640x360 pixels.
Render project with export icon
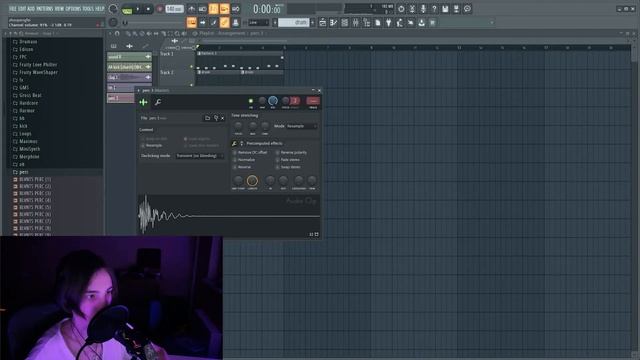[x=456, y=9]
